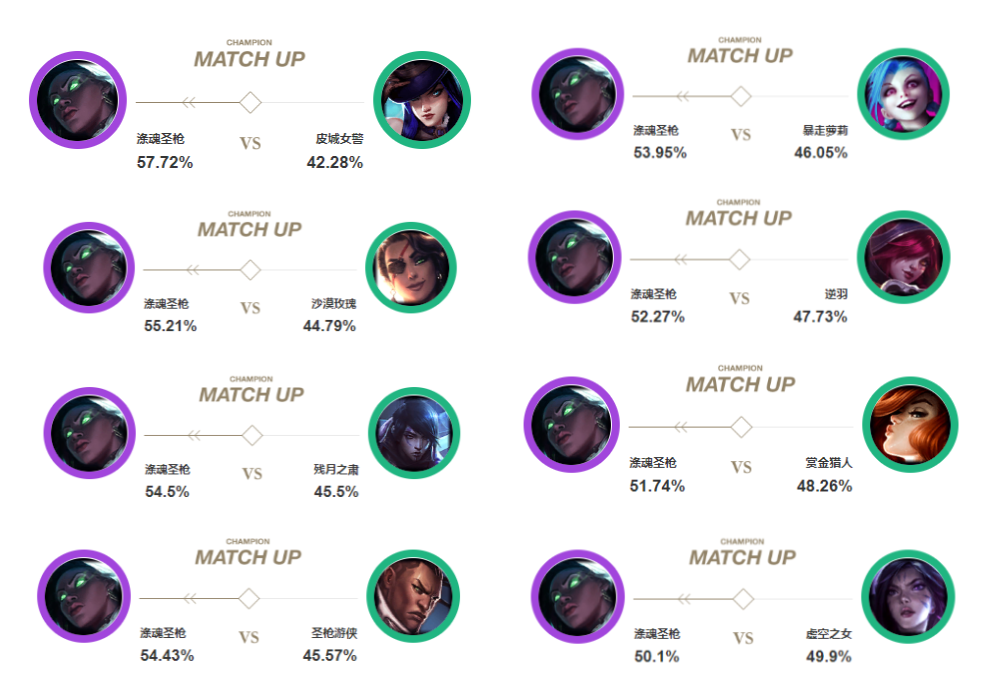Screen dimensions: 995x697
Task: Open the 沙漠玫瑰 champion portrait
Action: tap(411, 267)
